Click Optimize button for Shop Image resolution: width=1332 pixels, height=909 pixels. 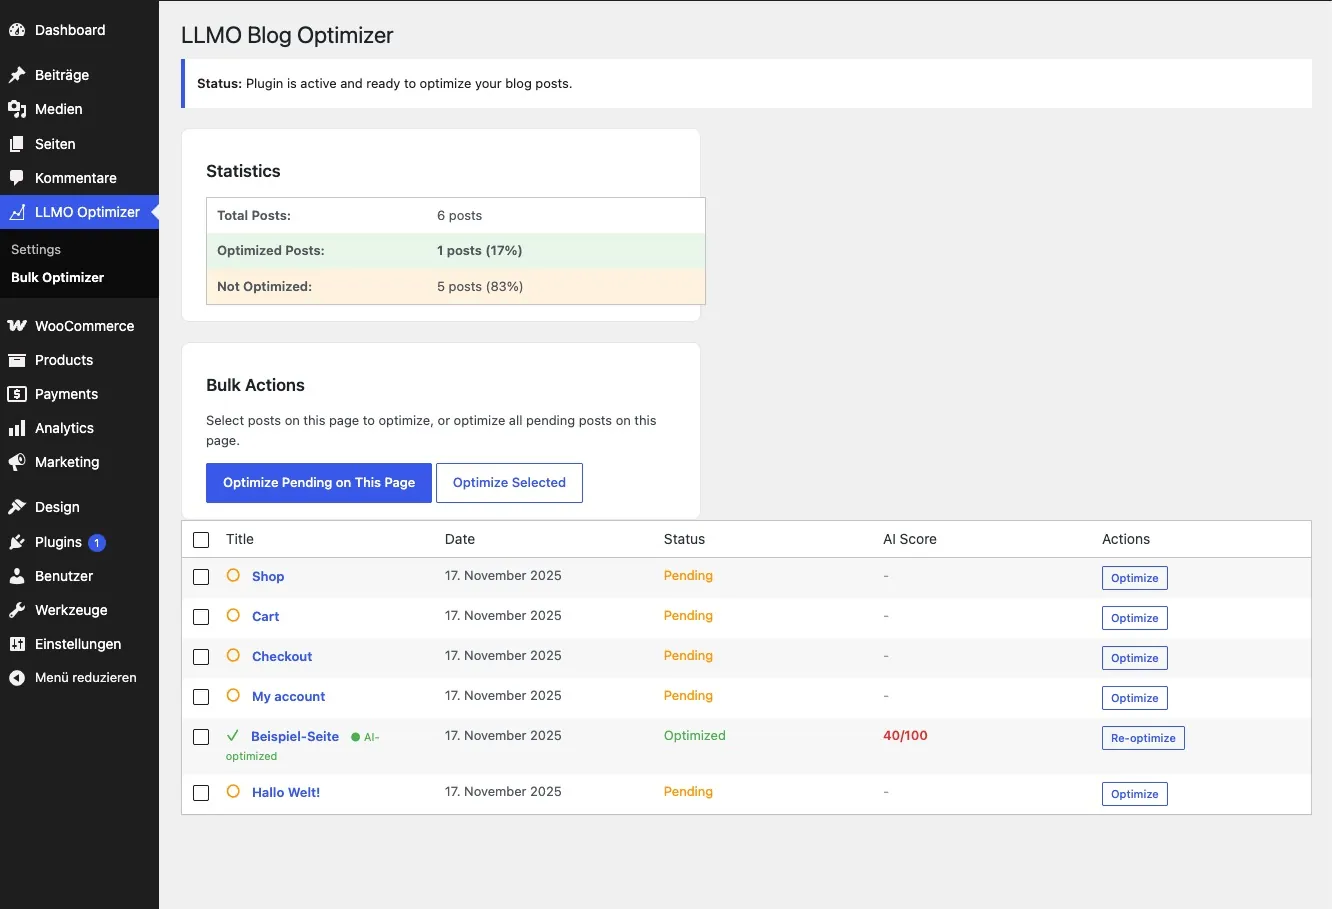(x=1134, y=578)
